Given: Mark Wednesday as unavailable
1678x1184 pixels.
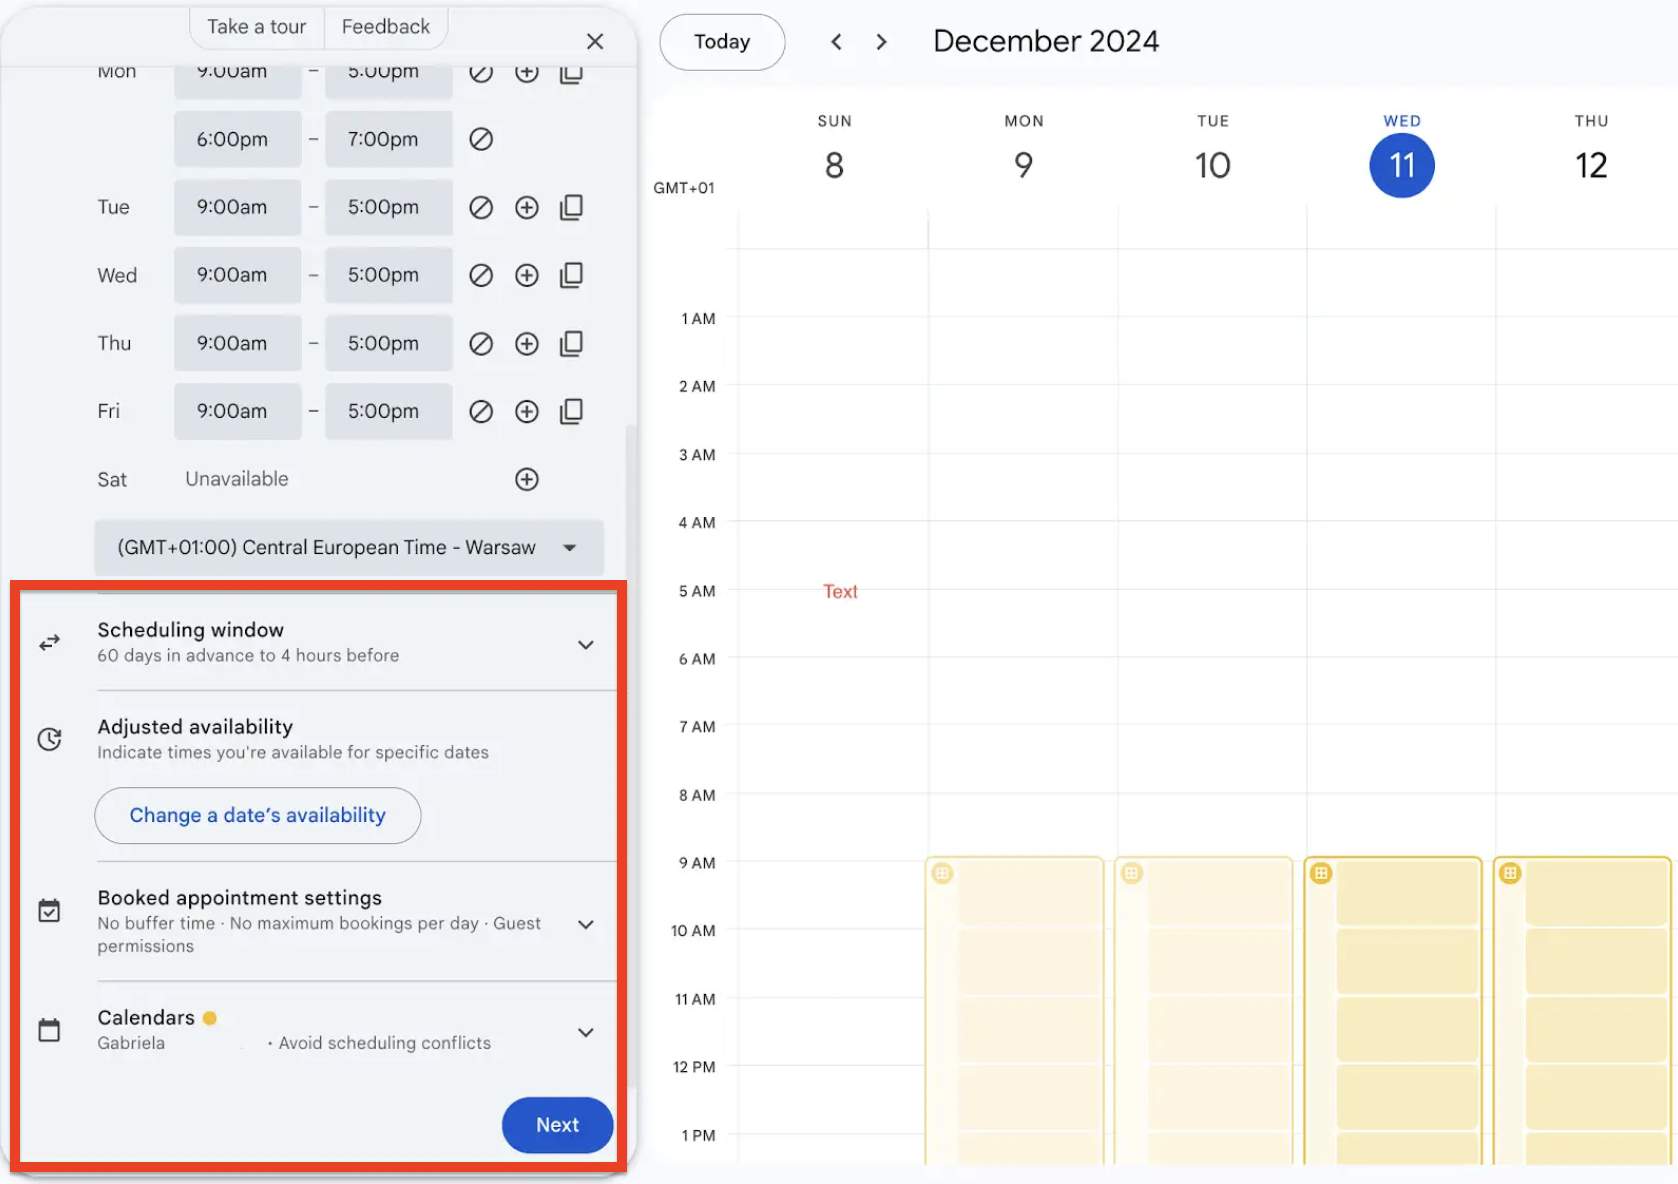Looking at the screenshot, I should tap(481, 275).
